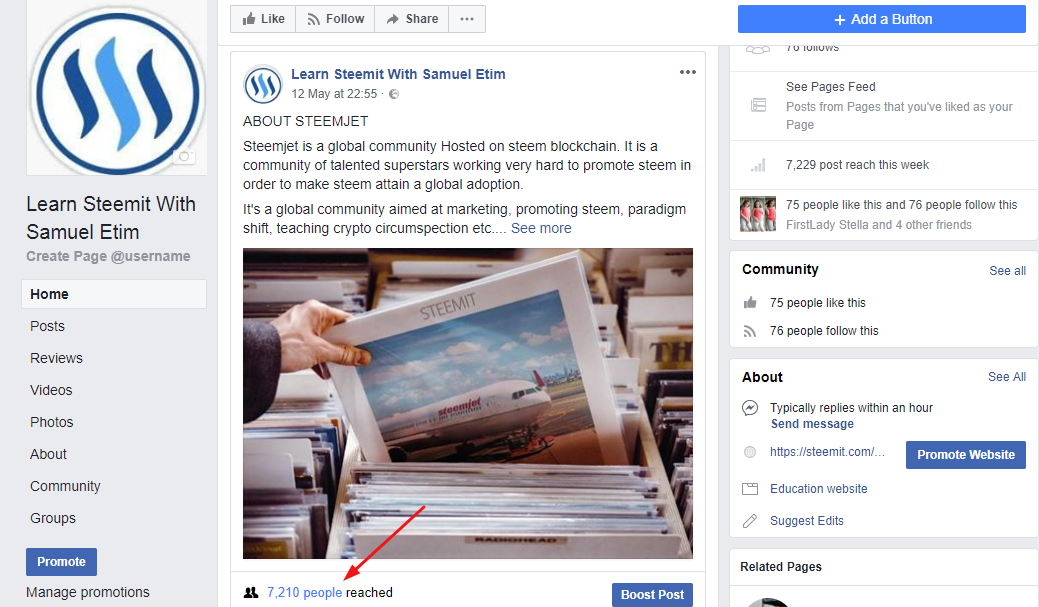
Task: Click See All in About section
Action: 1007,376
